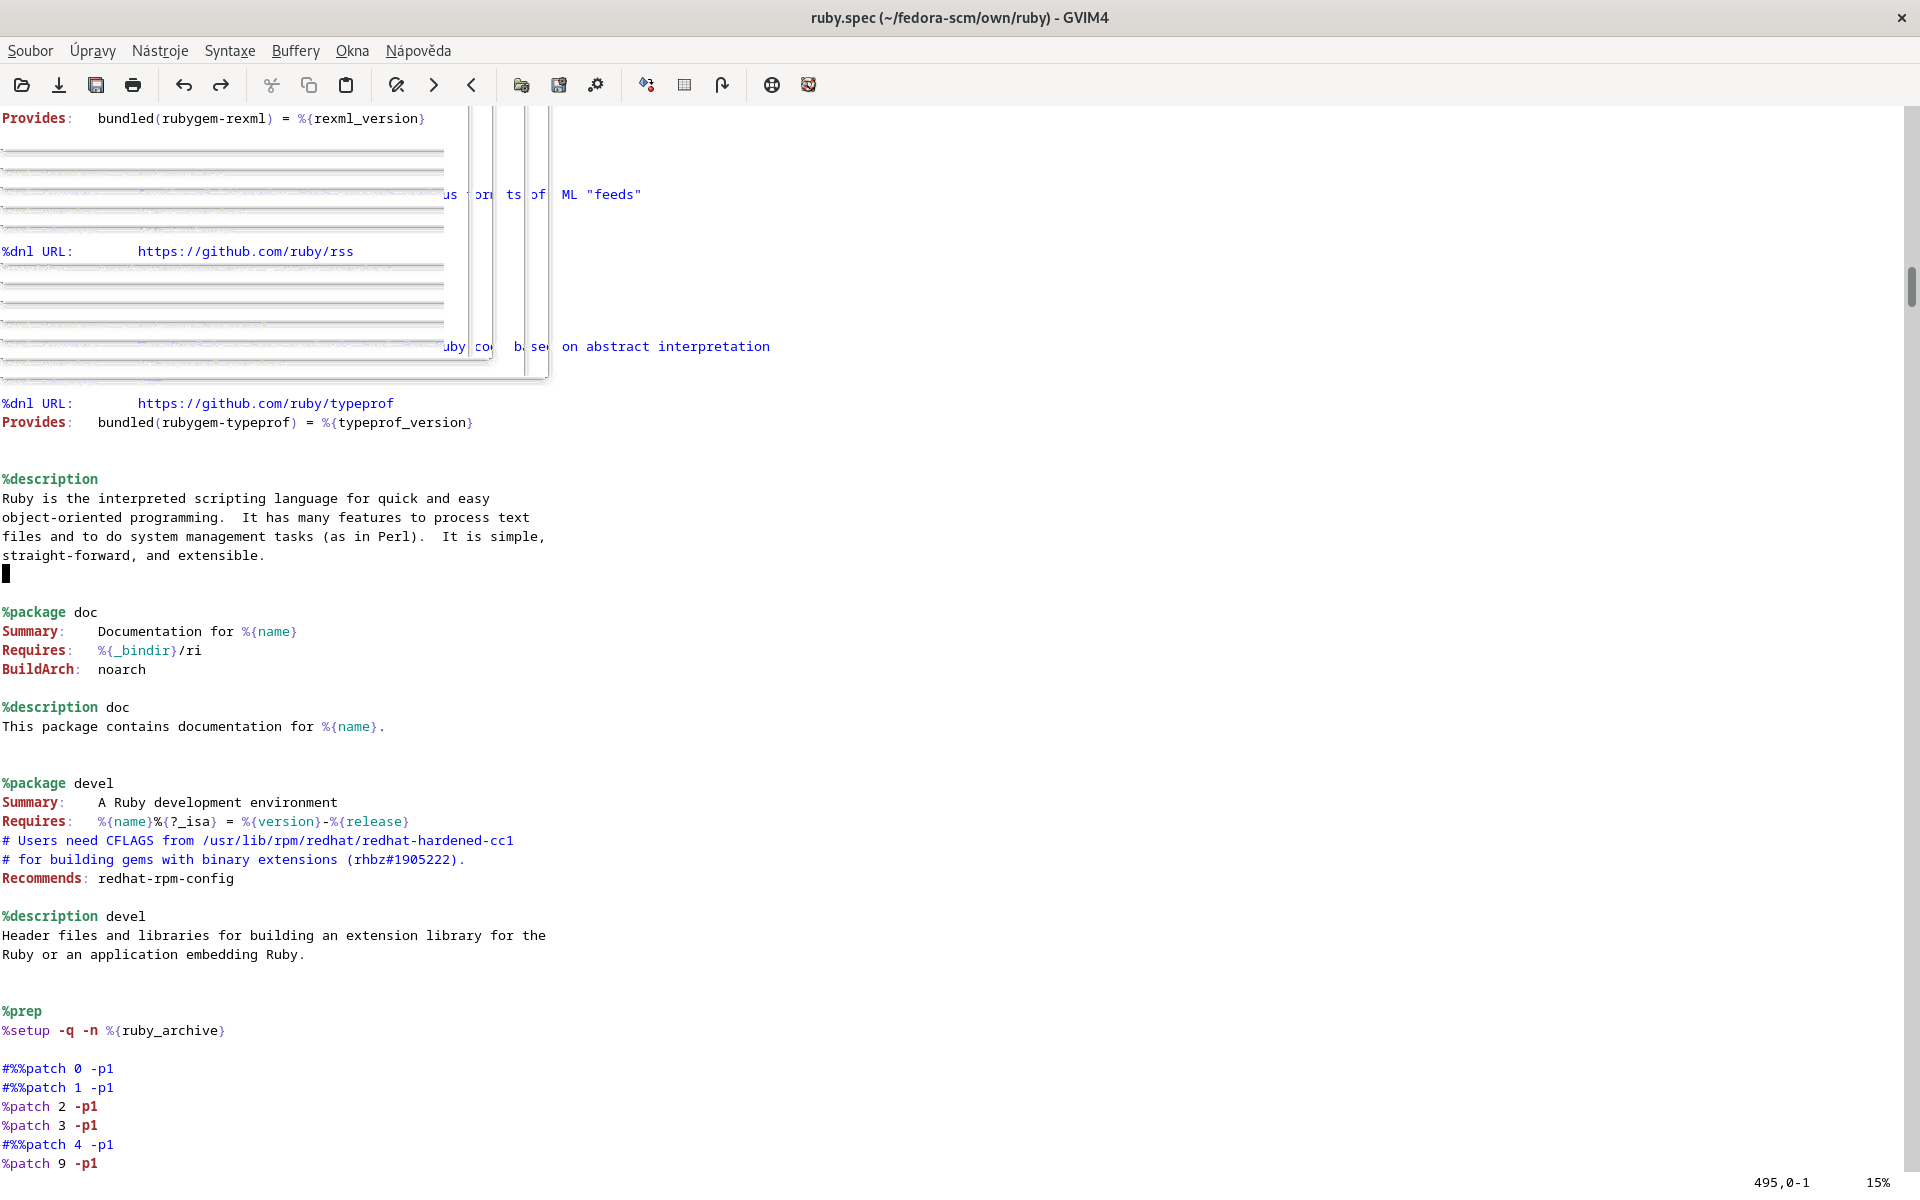This screenshot has width=1920, height=1200.
Task: Open the Úpravy menu
Action: click(93, 51)
